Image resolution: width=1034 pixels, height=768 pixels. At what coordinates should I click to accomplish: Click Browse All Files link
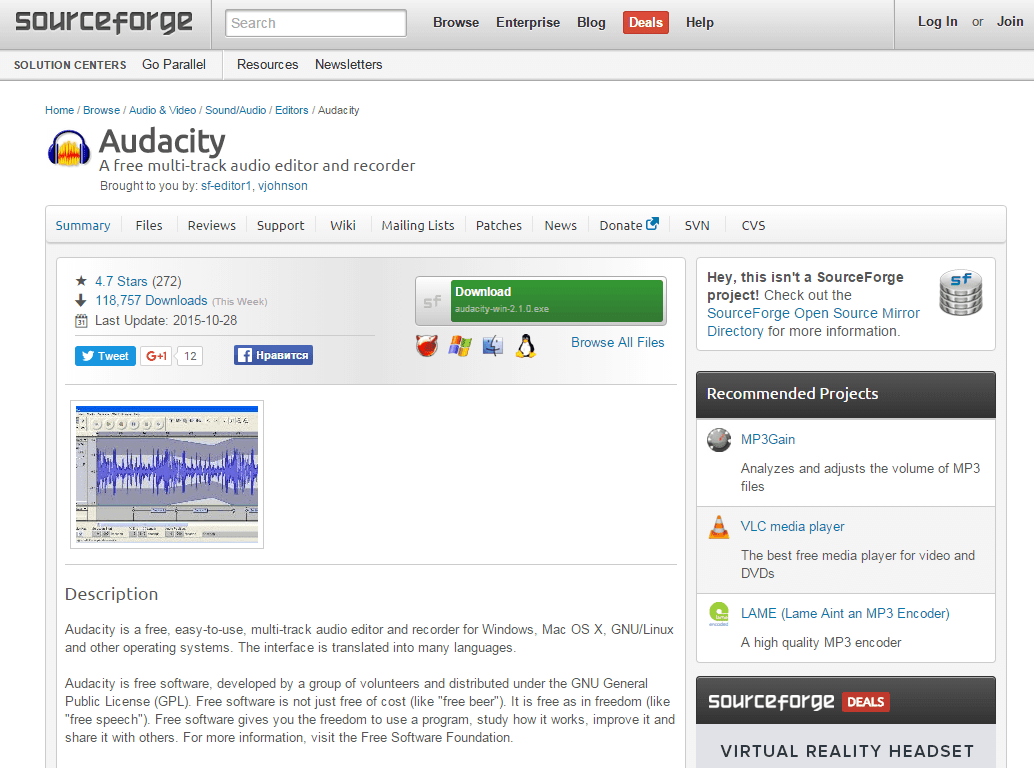pos(617,343)
